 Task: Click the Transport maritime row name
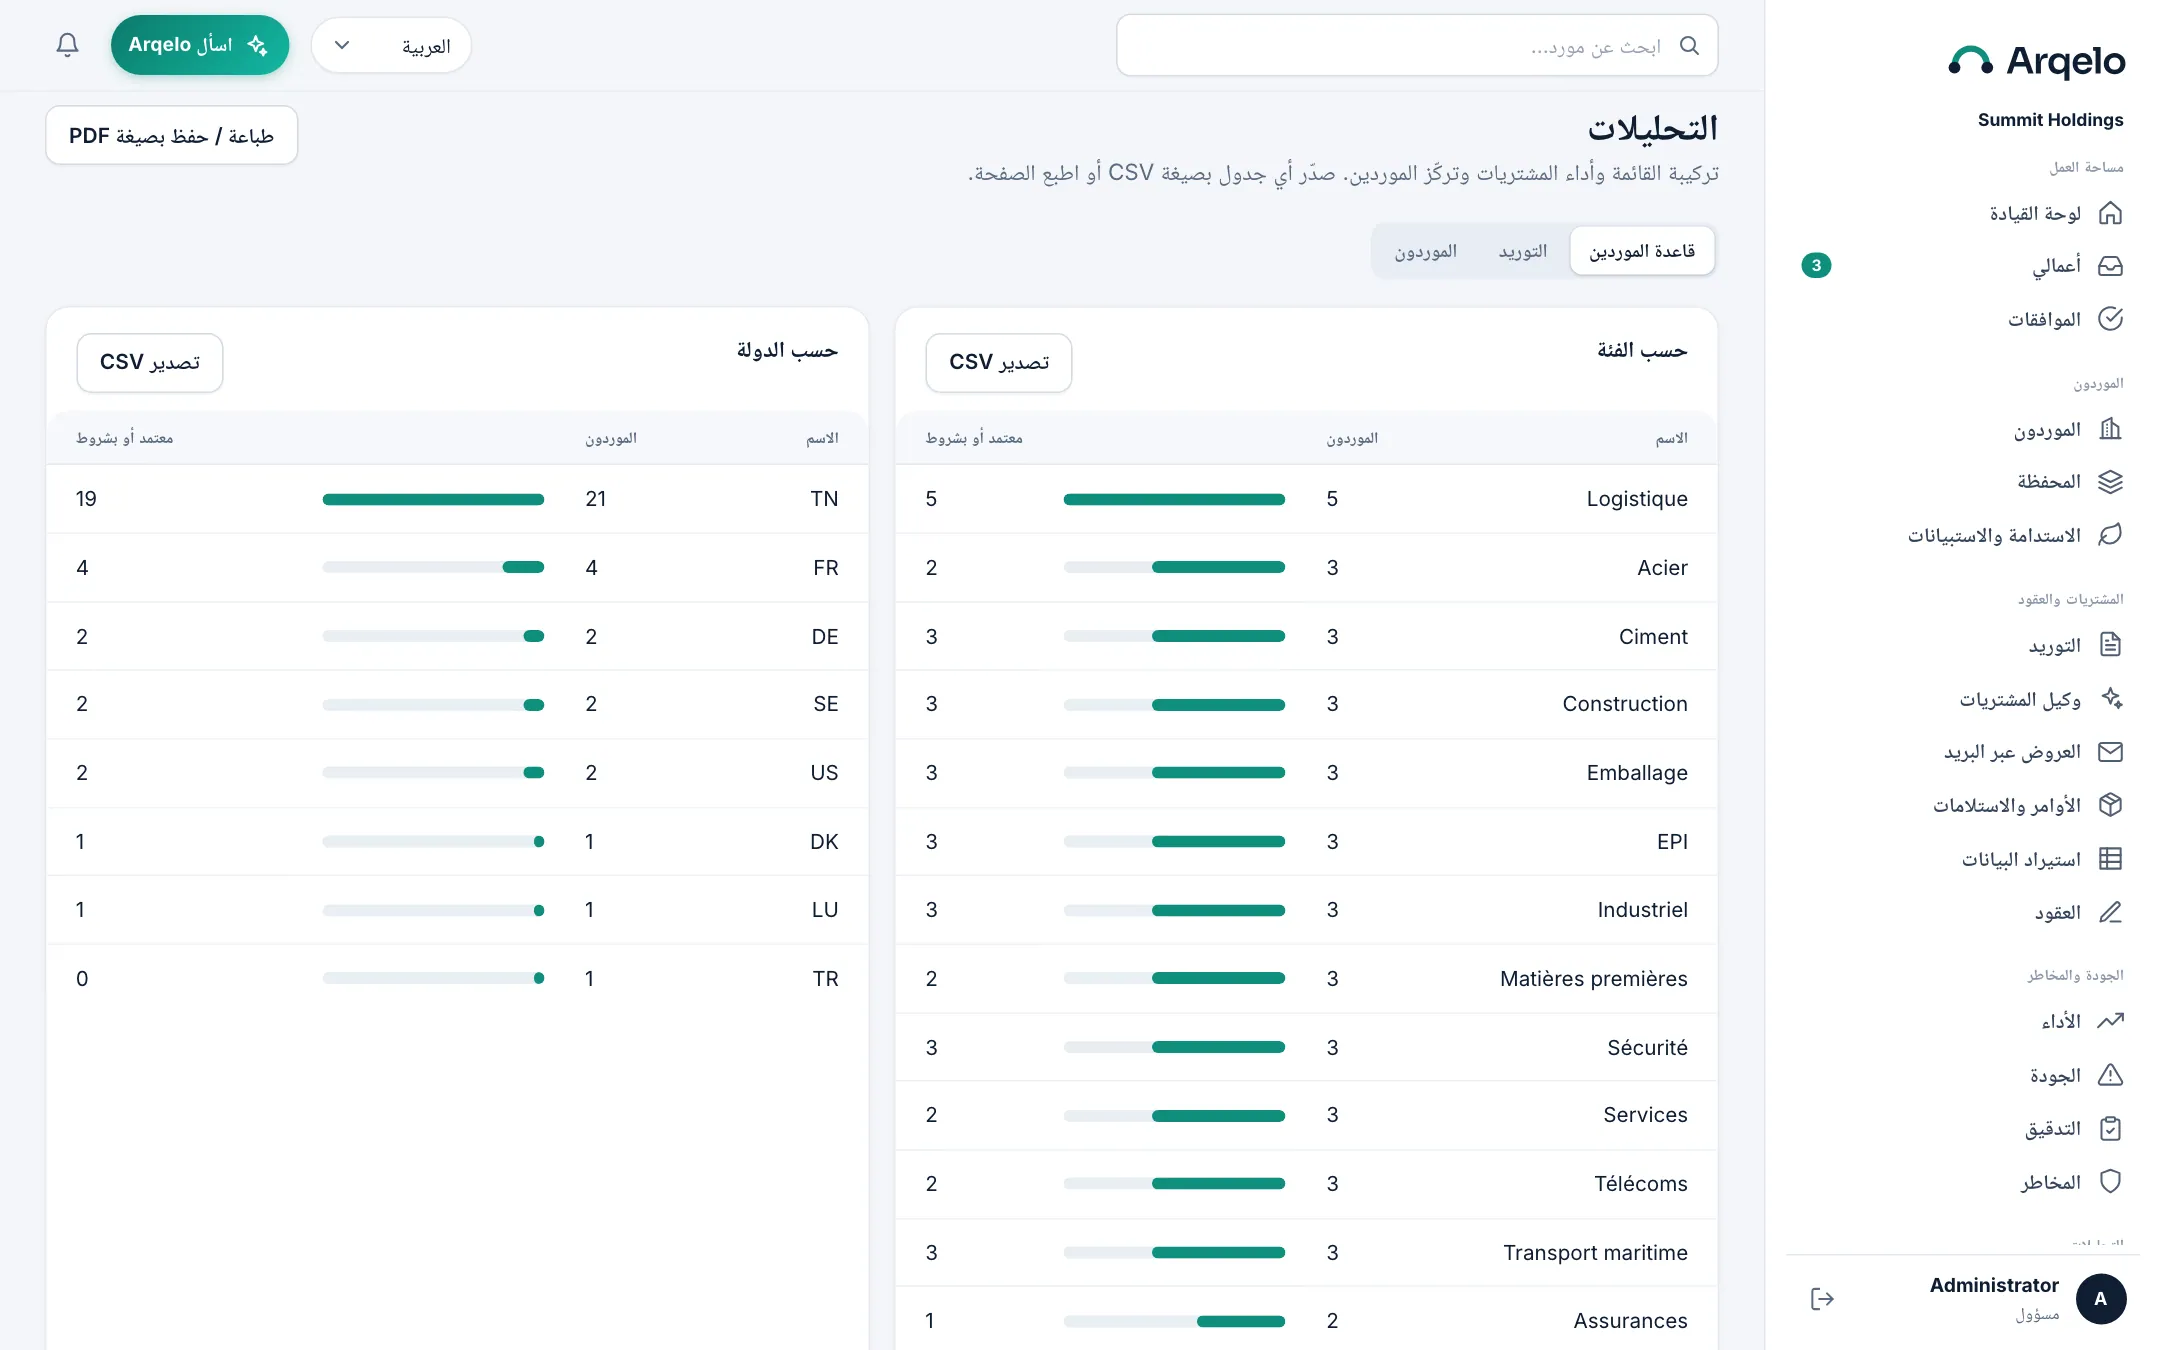pyautogui.click(x=1595, y=1253)
